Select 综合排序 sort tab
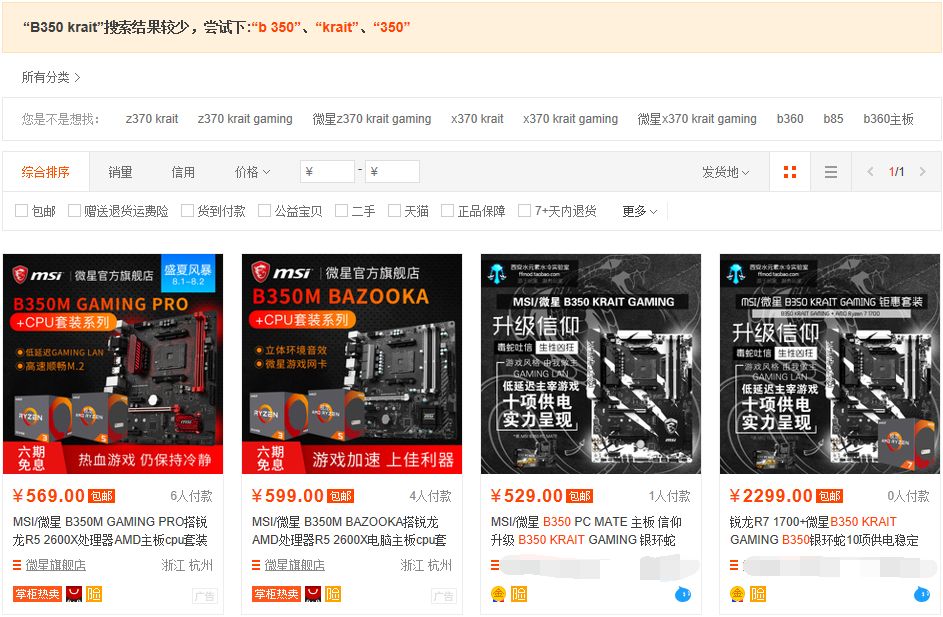943x617 pixels. tap(46, 172)
